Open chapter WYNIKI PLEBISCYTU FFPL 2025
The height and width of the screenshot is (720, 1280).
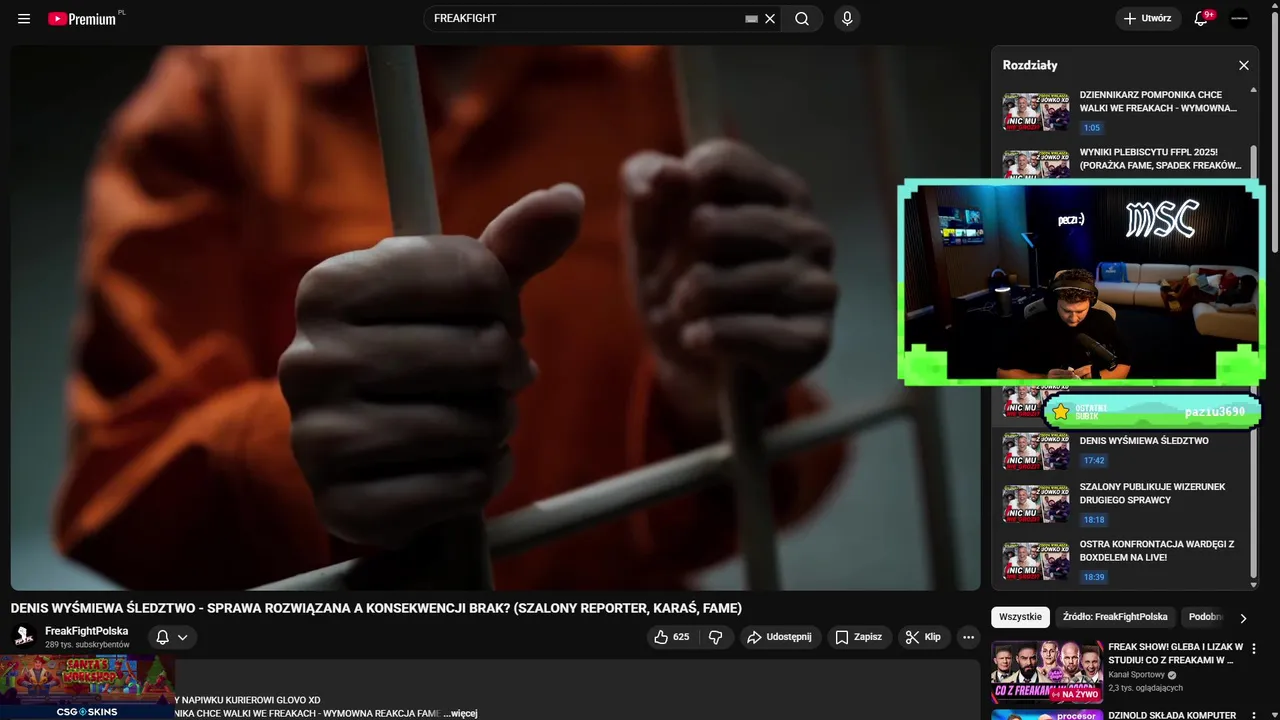[x=1160, y=159]
